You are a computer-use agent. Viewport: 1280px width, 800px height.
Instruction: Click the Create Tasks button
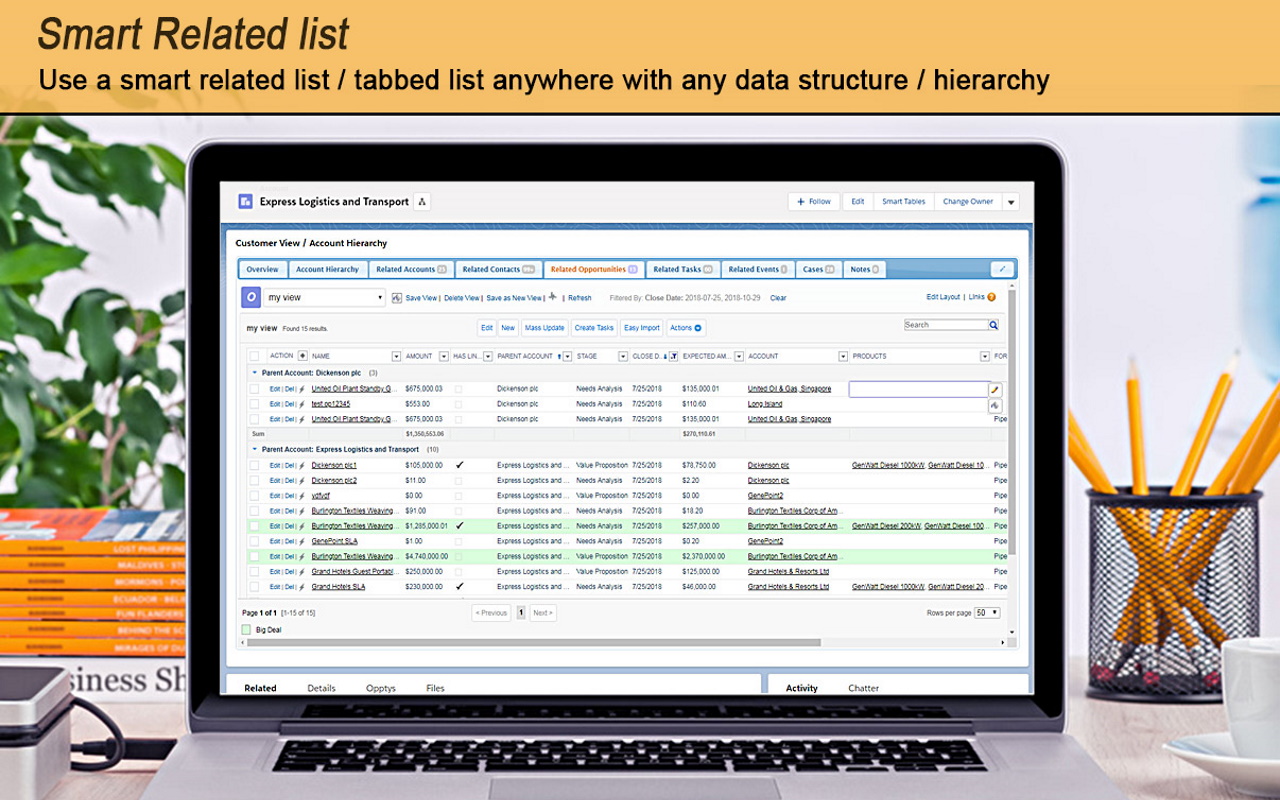(594, 328)
